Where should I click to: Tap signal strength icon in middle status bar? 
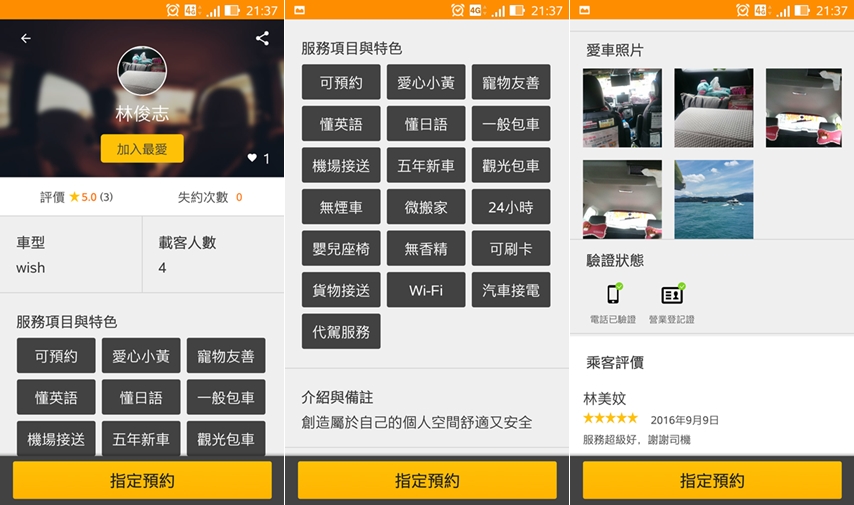click(498, 10)
